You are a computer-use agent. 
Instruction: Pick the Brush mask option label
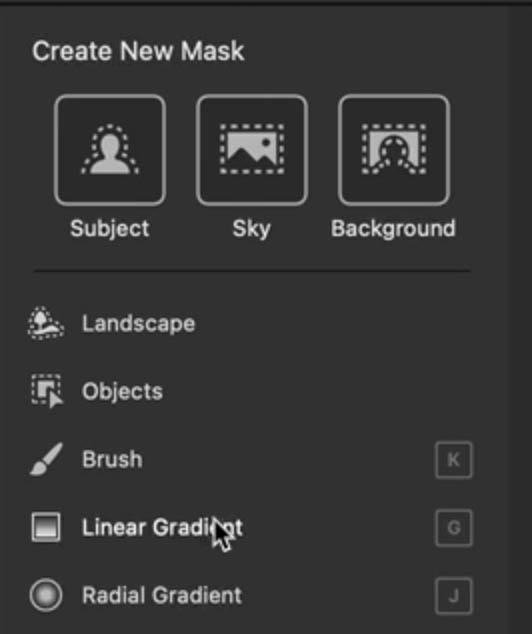tap(112, 459)
